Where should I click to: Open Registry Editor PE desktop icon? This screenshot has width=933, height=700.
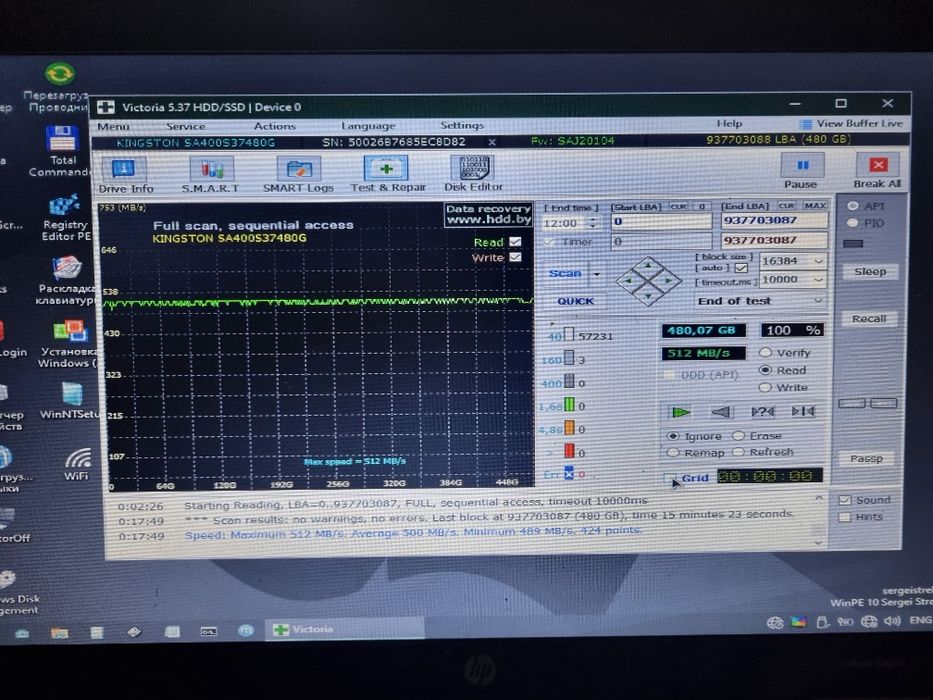(x=64, y=217)
